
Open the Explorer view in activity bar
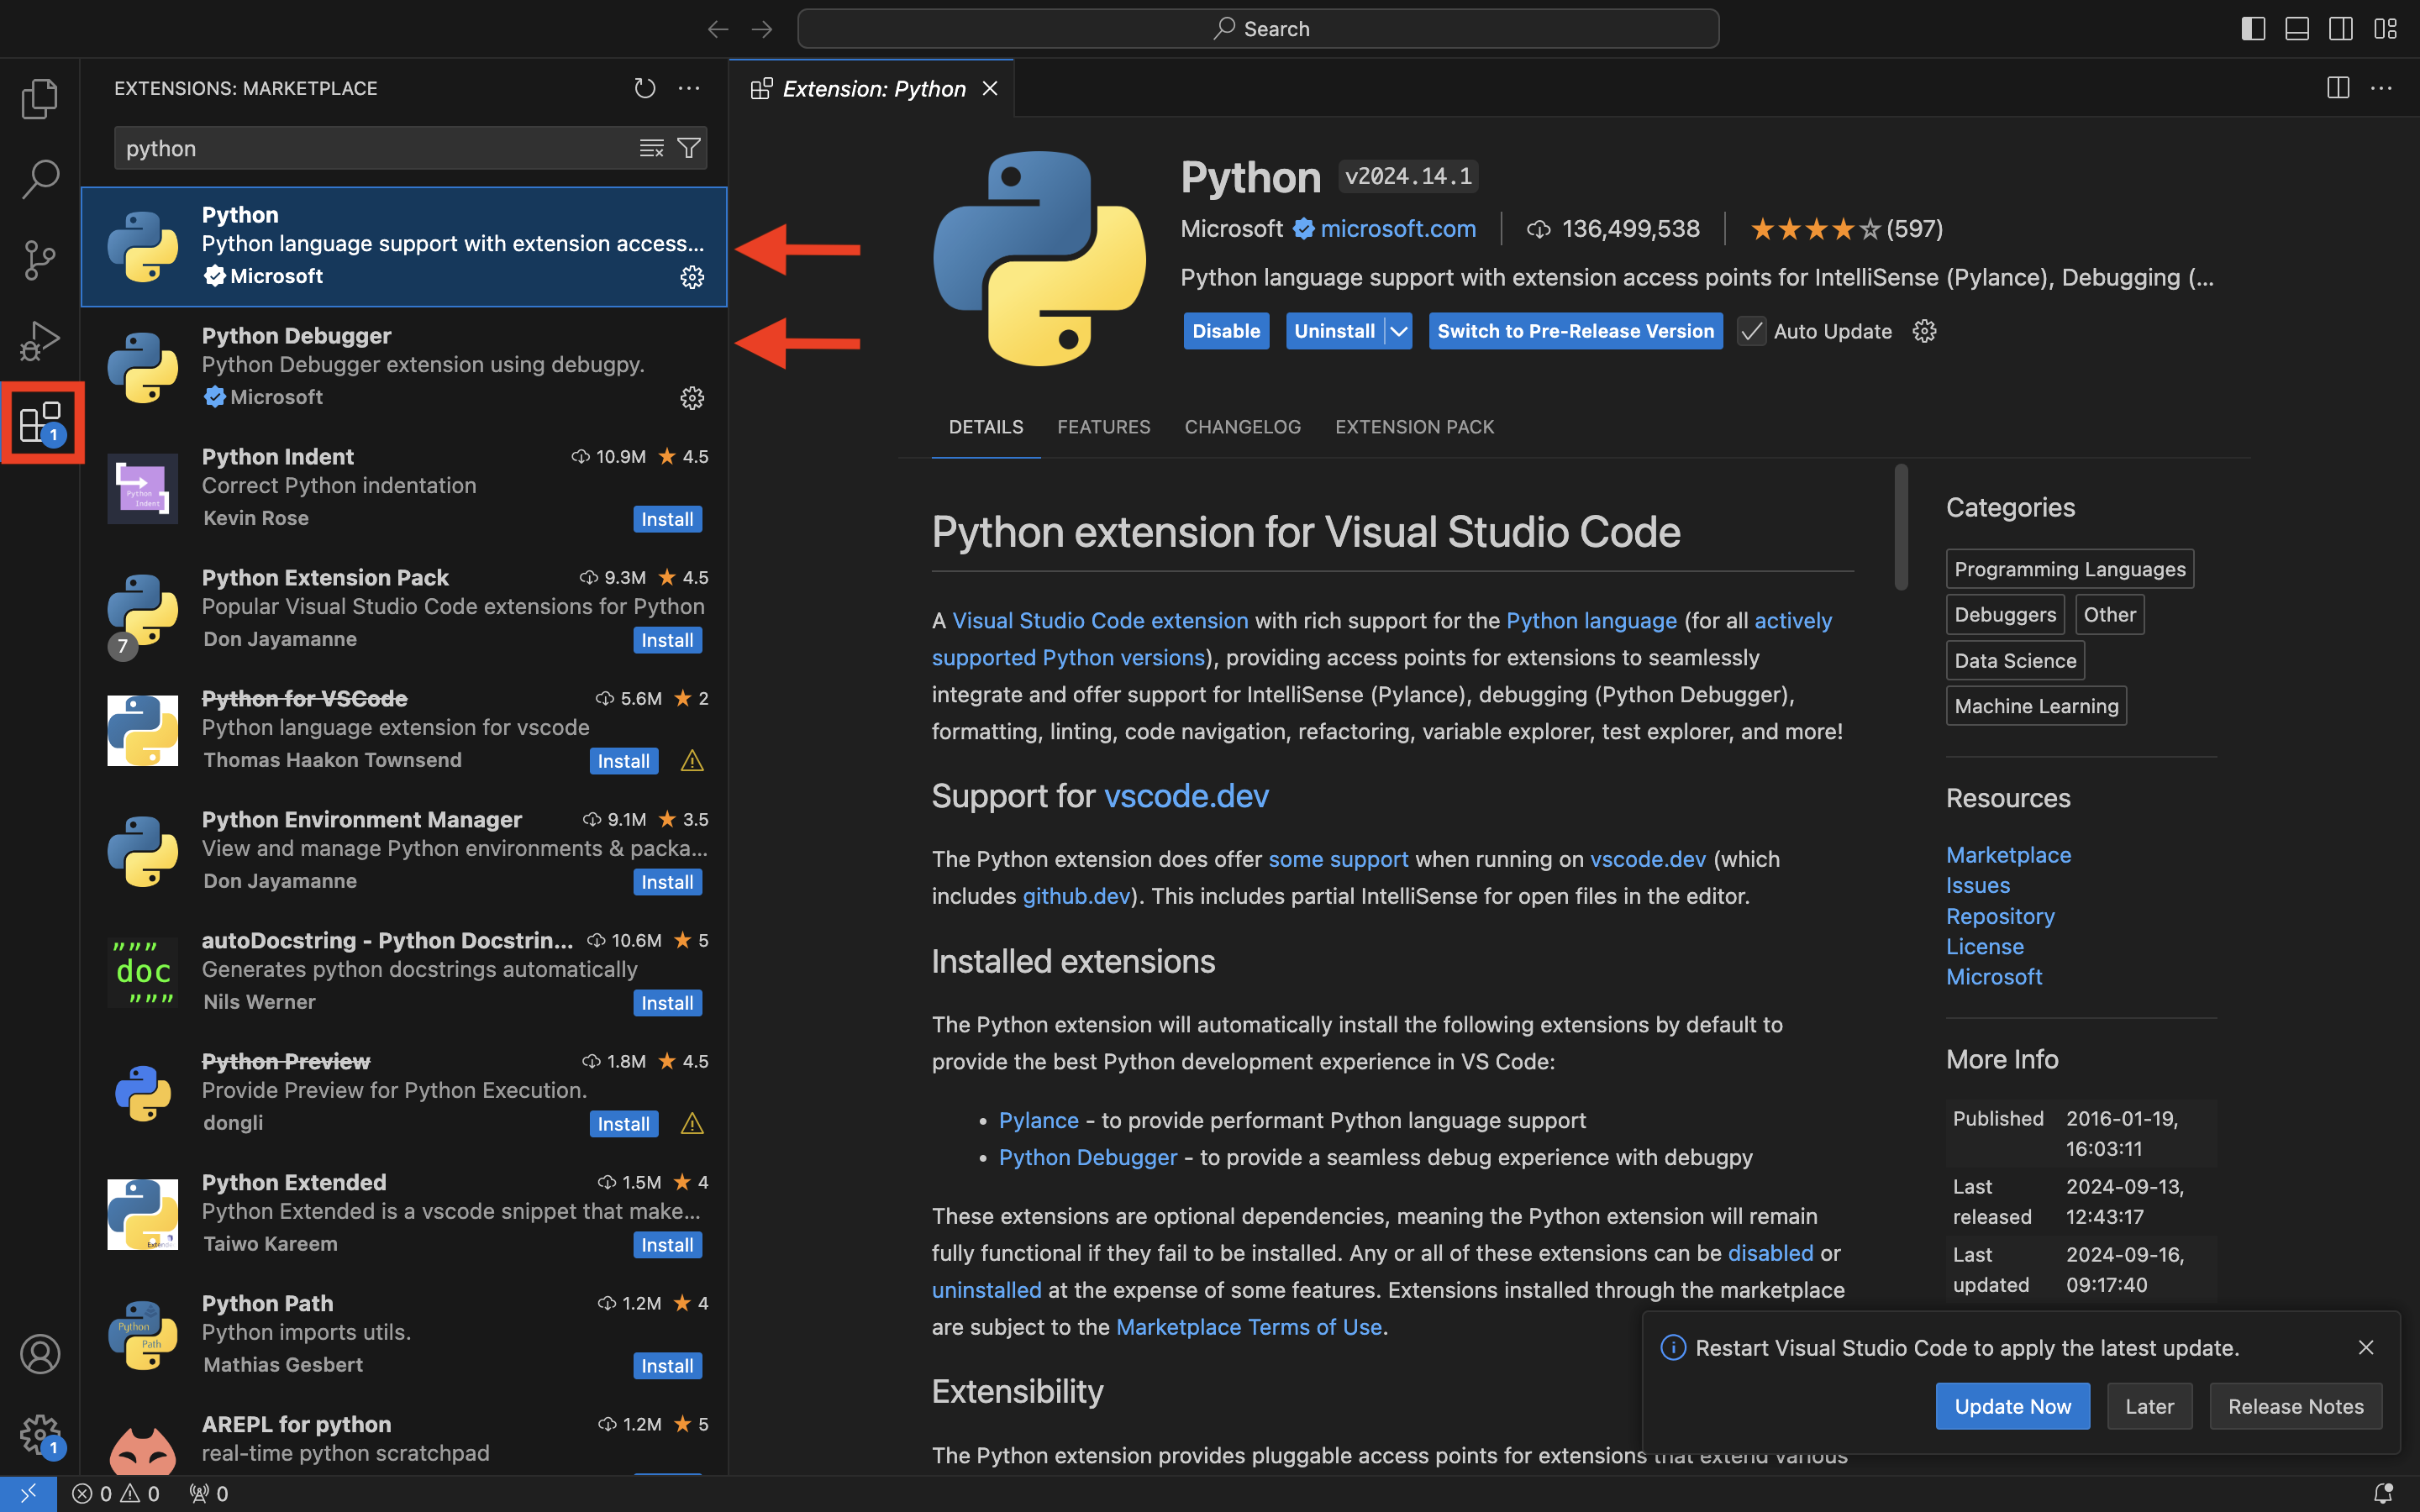click(x=40, y=98)
